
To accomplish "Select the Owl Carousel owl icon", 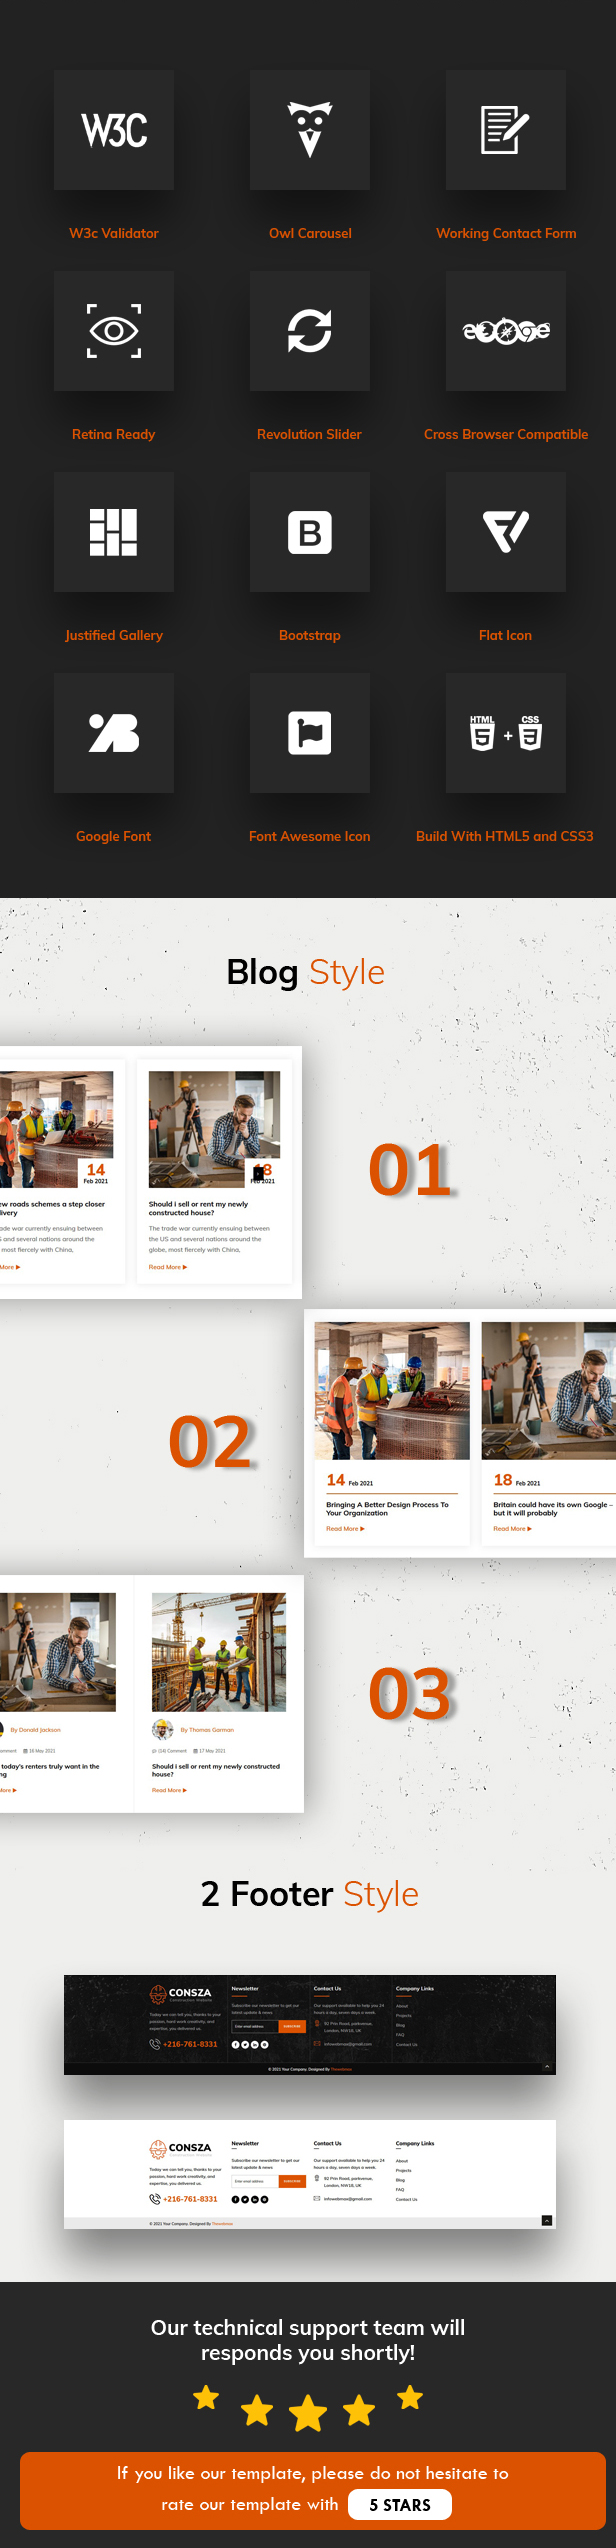I will 310,130.
